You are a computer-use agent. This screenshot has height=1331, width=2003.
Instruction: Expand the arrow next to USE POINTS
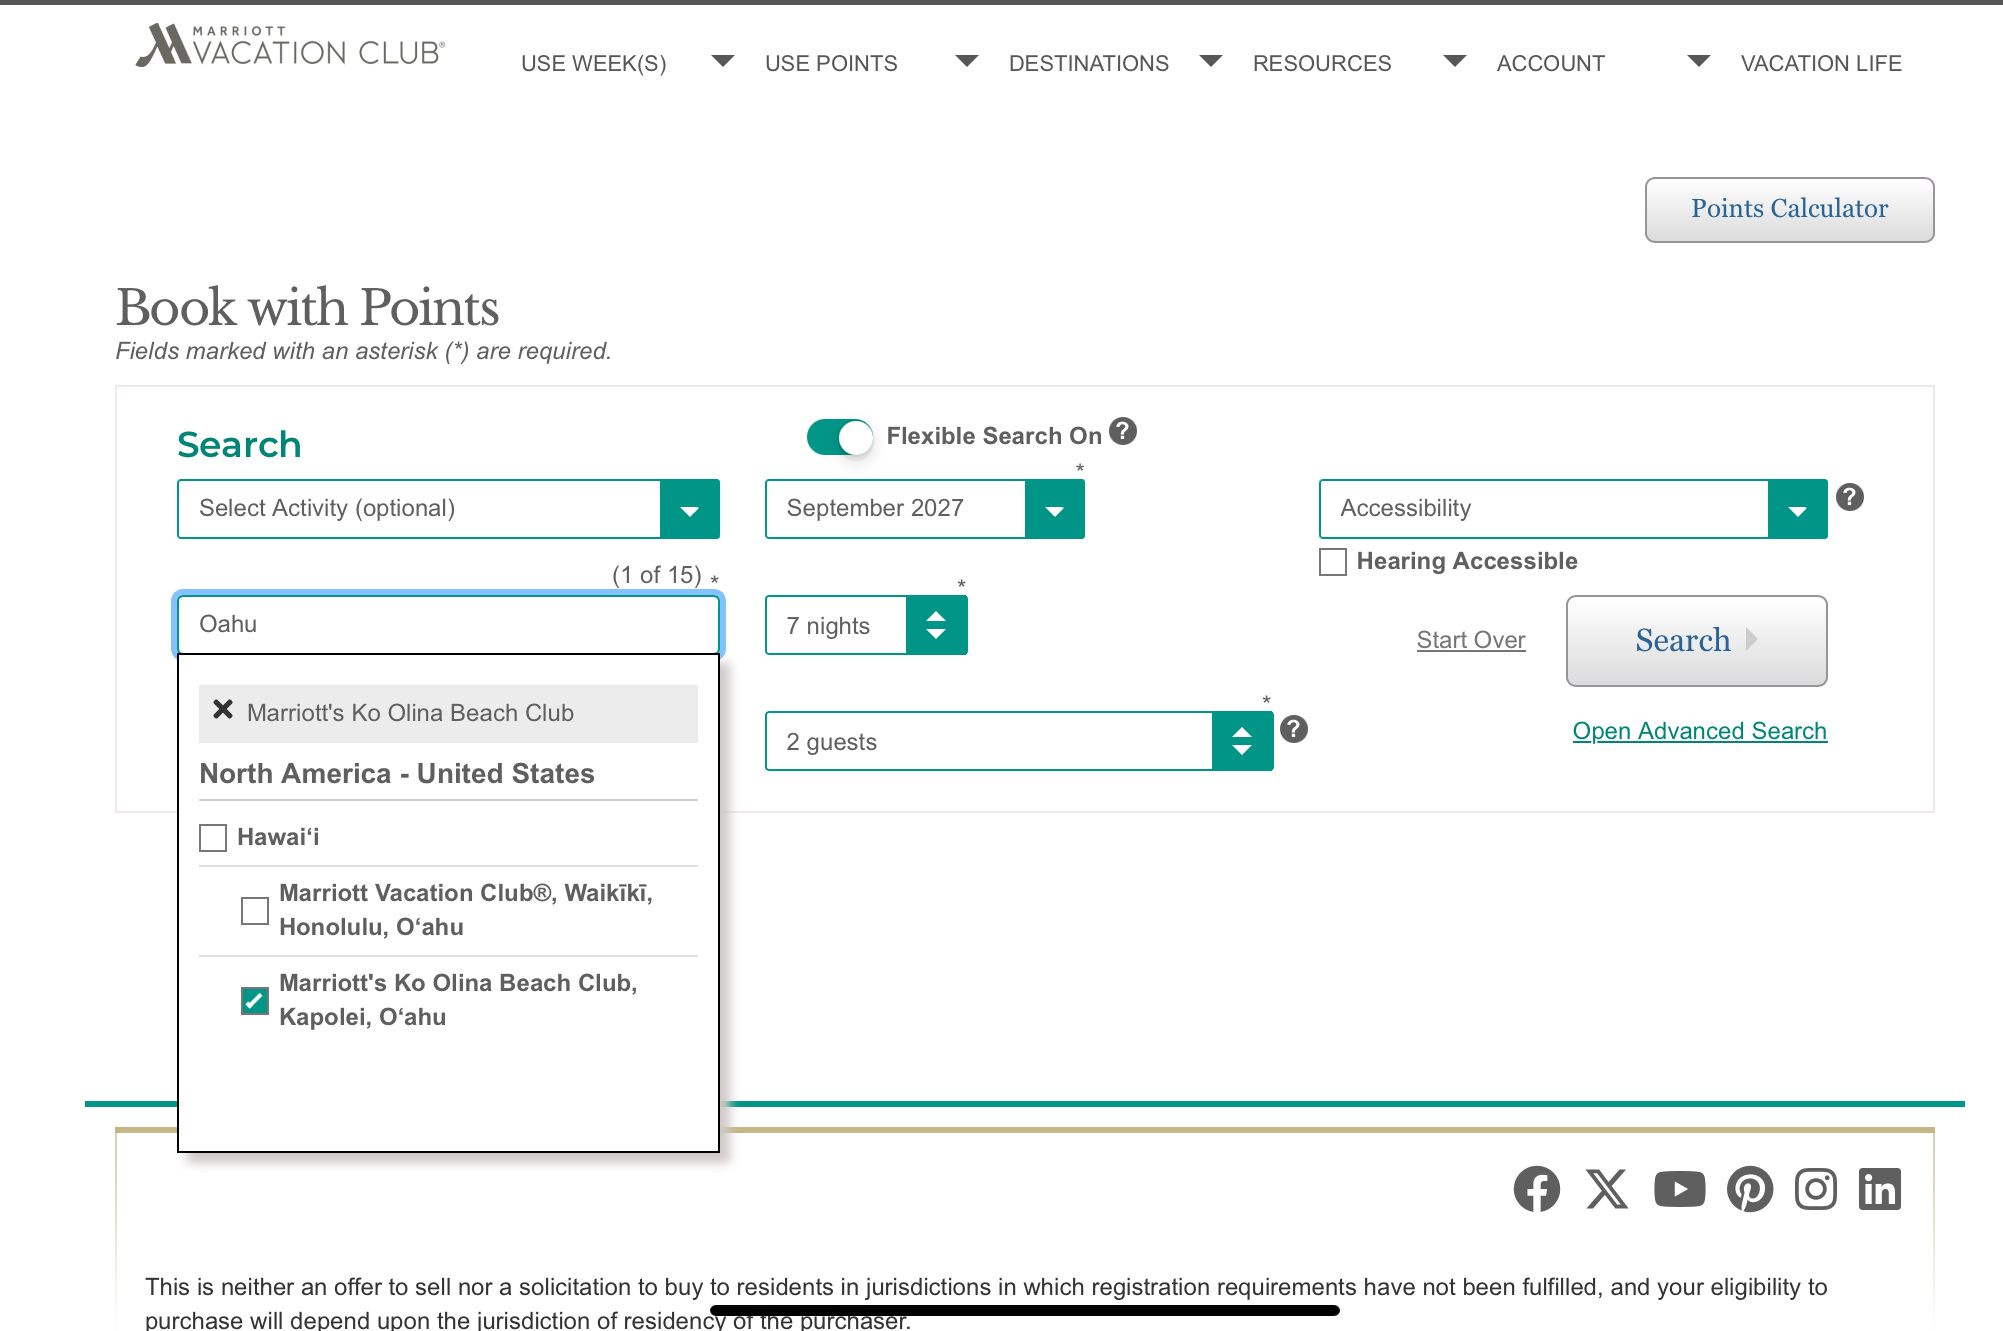click(967, 62)
